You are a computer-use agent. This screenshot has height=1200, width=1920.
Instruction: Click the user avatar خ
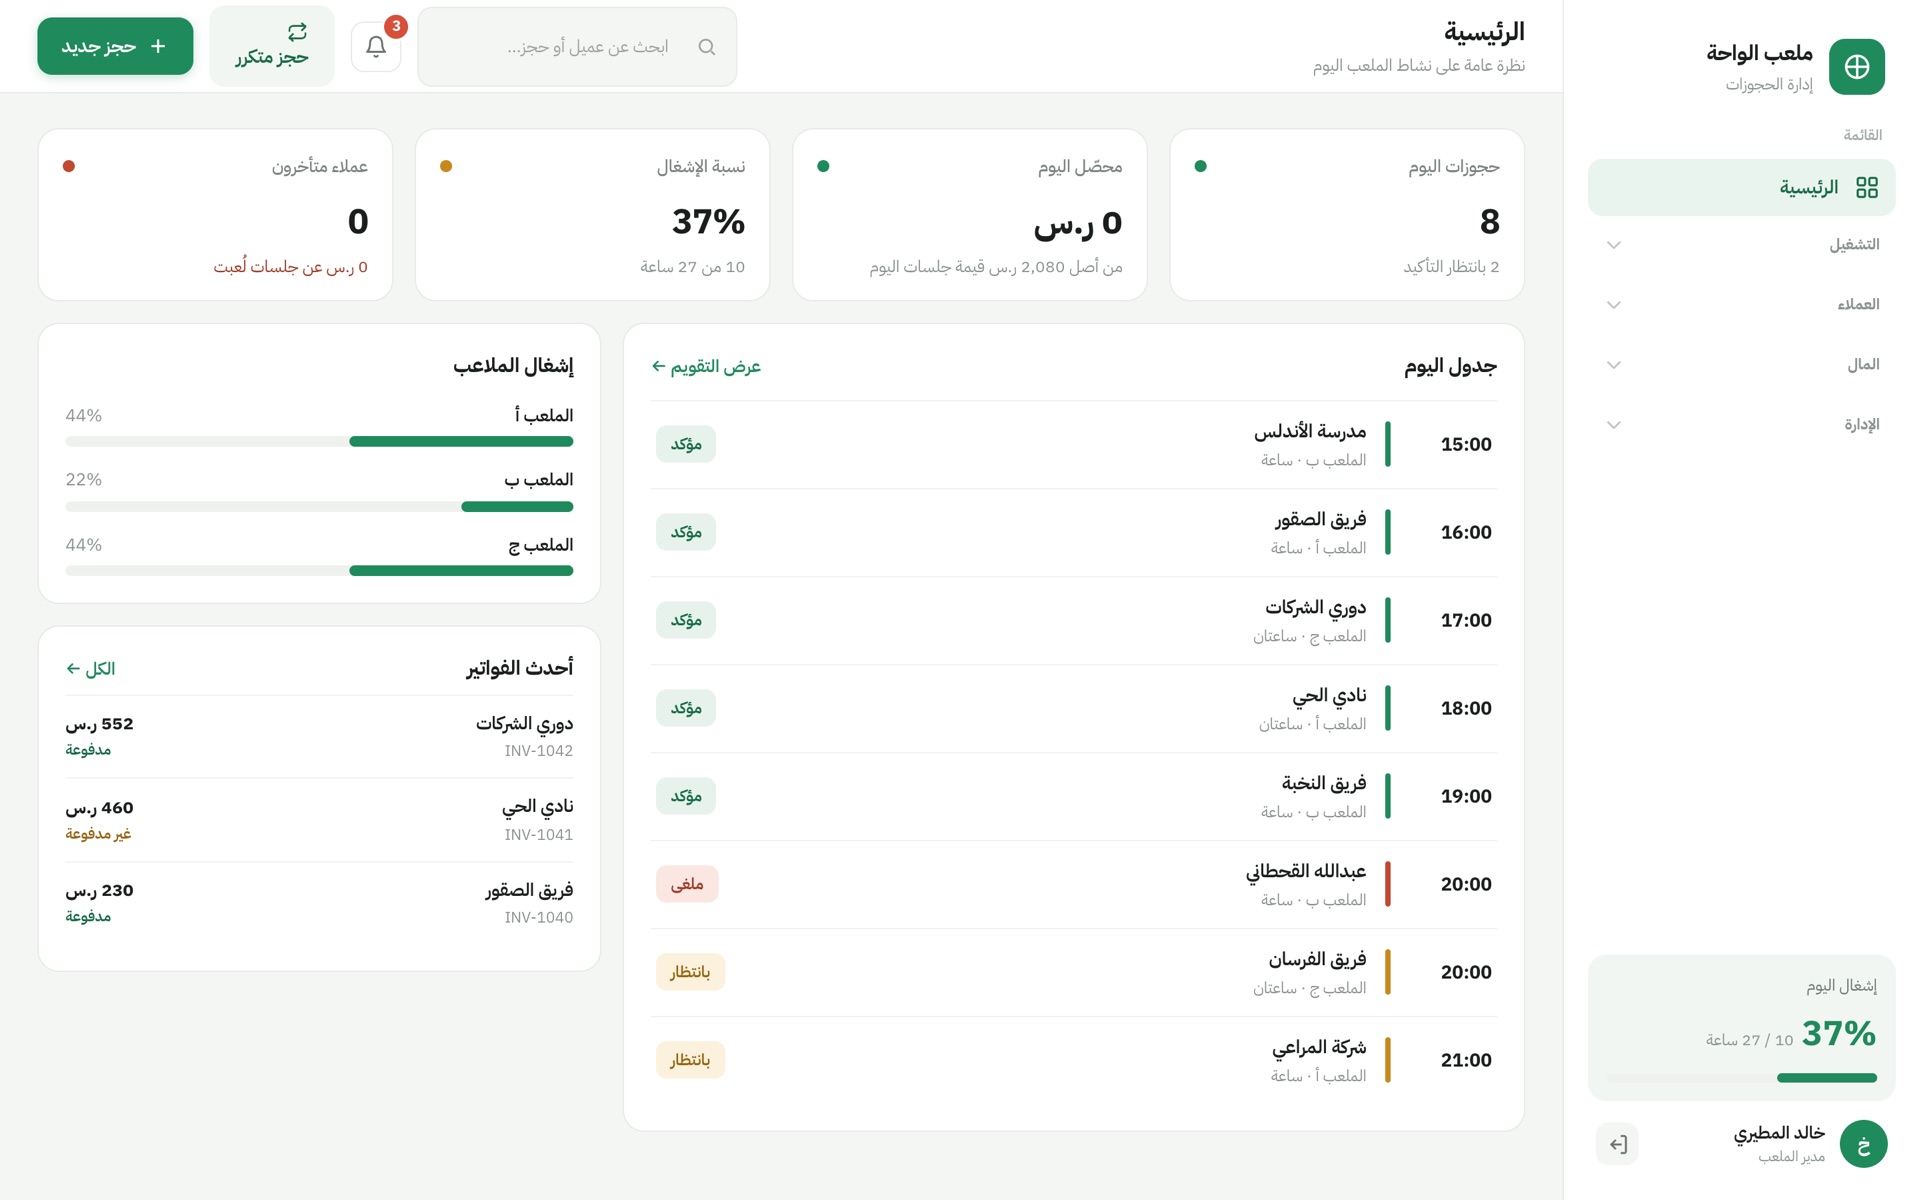[x=1864, y=1144]
